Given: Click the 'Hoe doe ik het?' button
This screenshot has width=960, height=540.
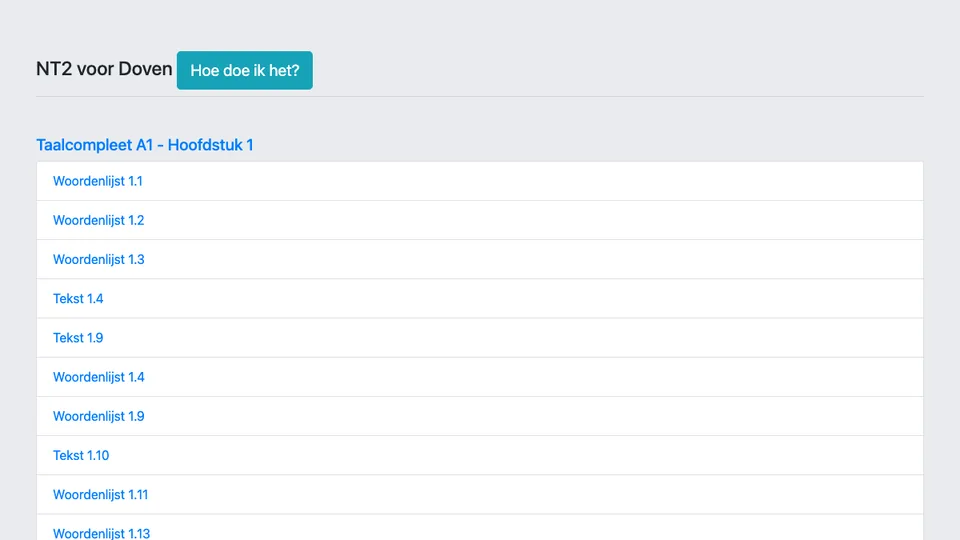Looking at the screenshot, I should click(x=244, y=70).
